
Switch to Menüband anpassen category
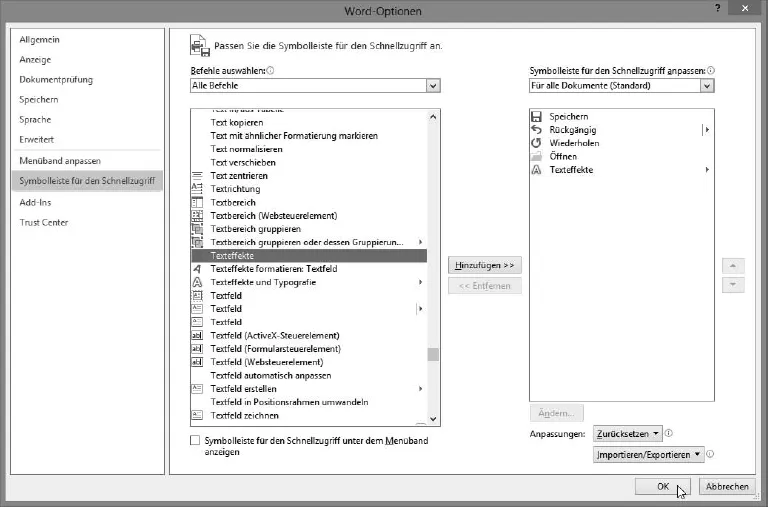pyautogui.click(x=60, y=161)
